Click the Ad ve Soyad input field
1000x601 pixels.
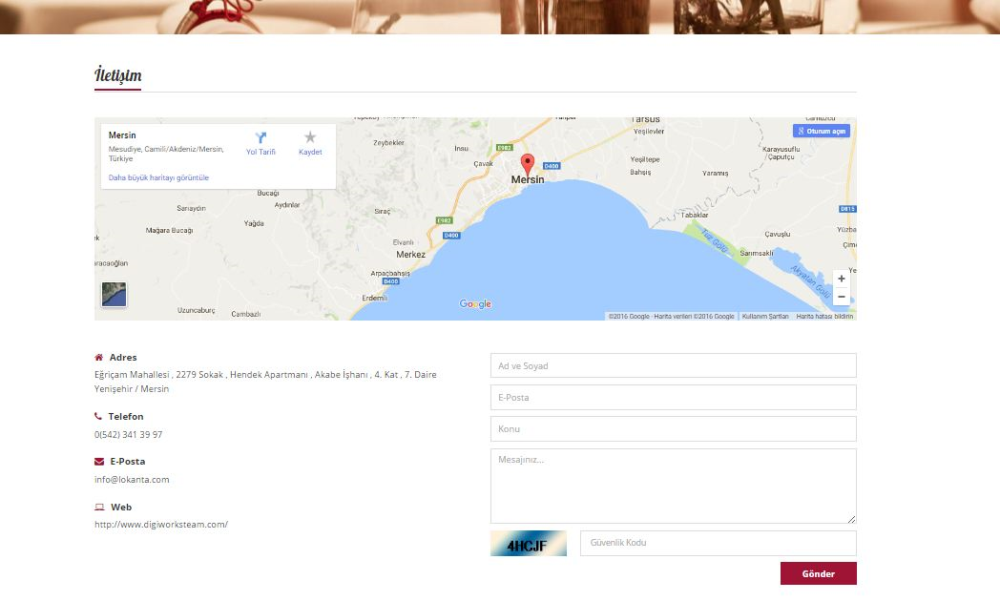point(673,366)
